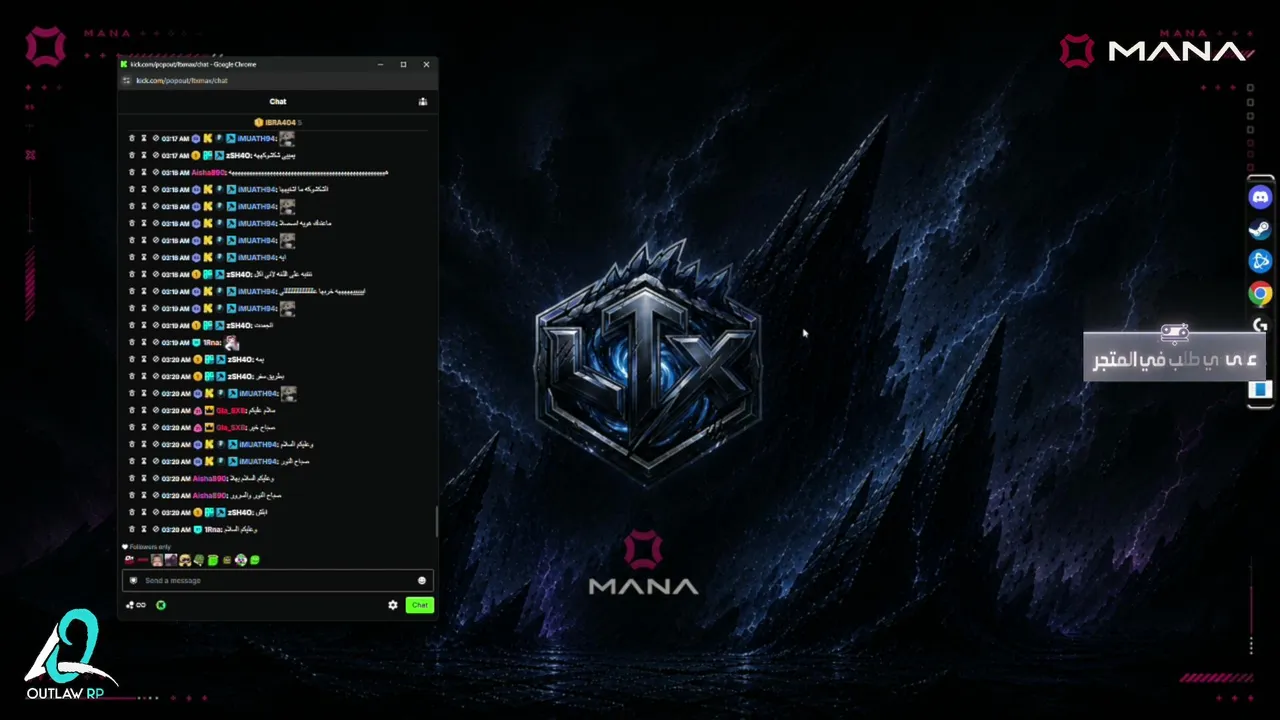Image resolution: width=1280 pixels, height=720 pixels.
Task: Click iMUATH94 username in 03:17 AM message
Action: [258, 139]
